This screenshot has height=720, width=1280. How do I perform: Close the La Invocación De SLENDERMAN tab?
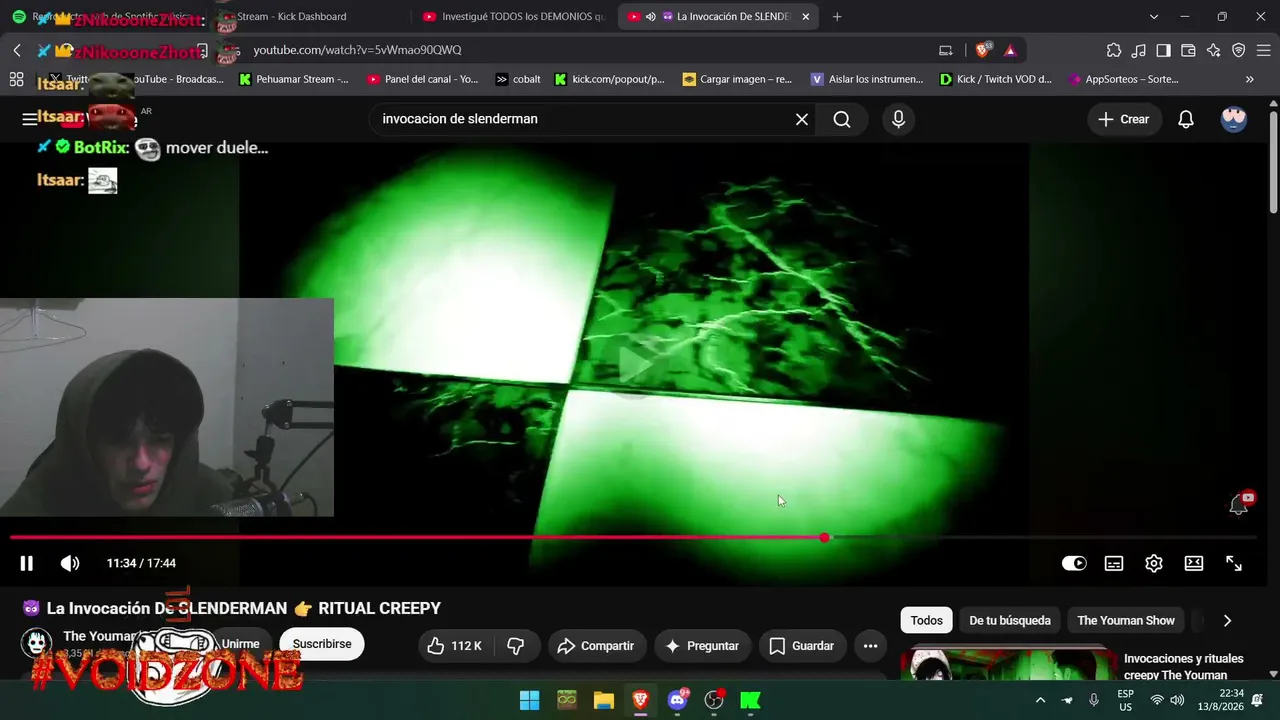805,17
